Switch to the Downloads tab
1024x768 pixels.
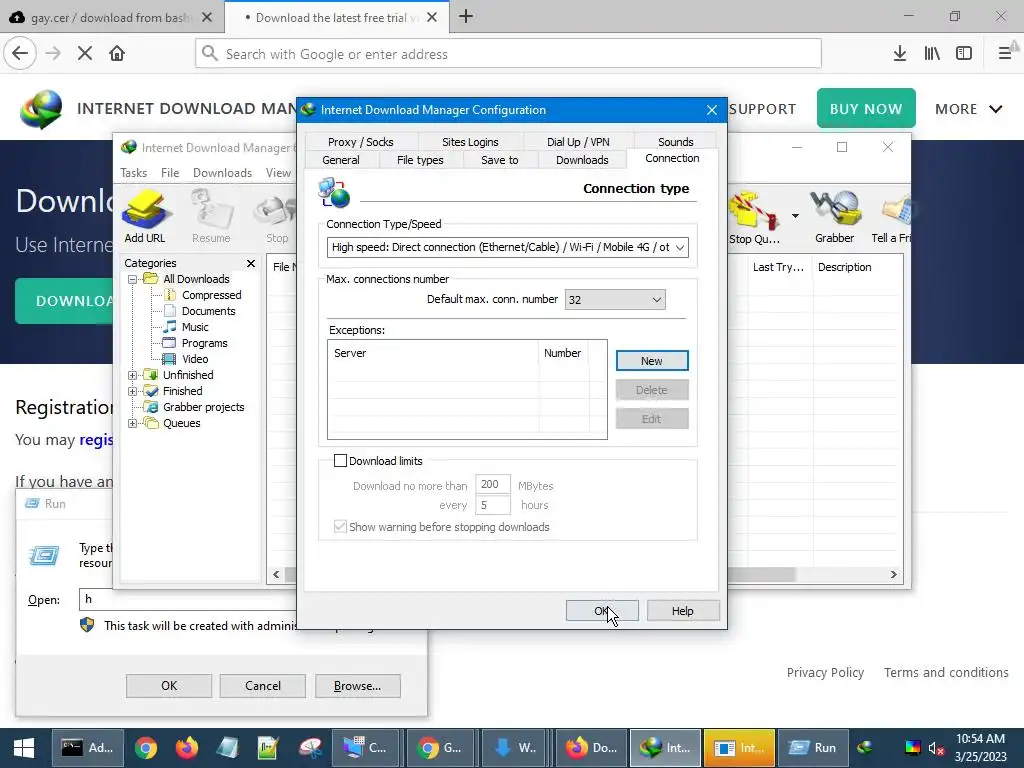click(x=582, y=160)
